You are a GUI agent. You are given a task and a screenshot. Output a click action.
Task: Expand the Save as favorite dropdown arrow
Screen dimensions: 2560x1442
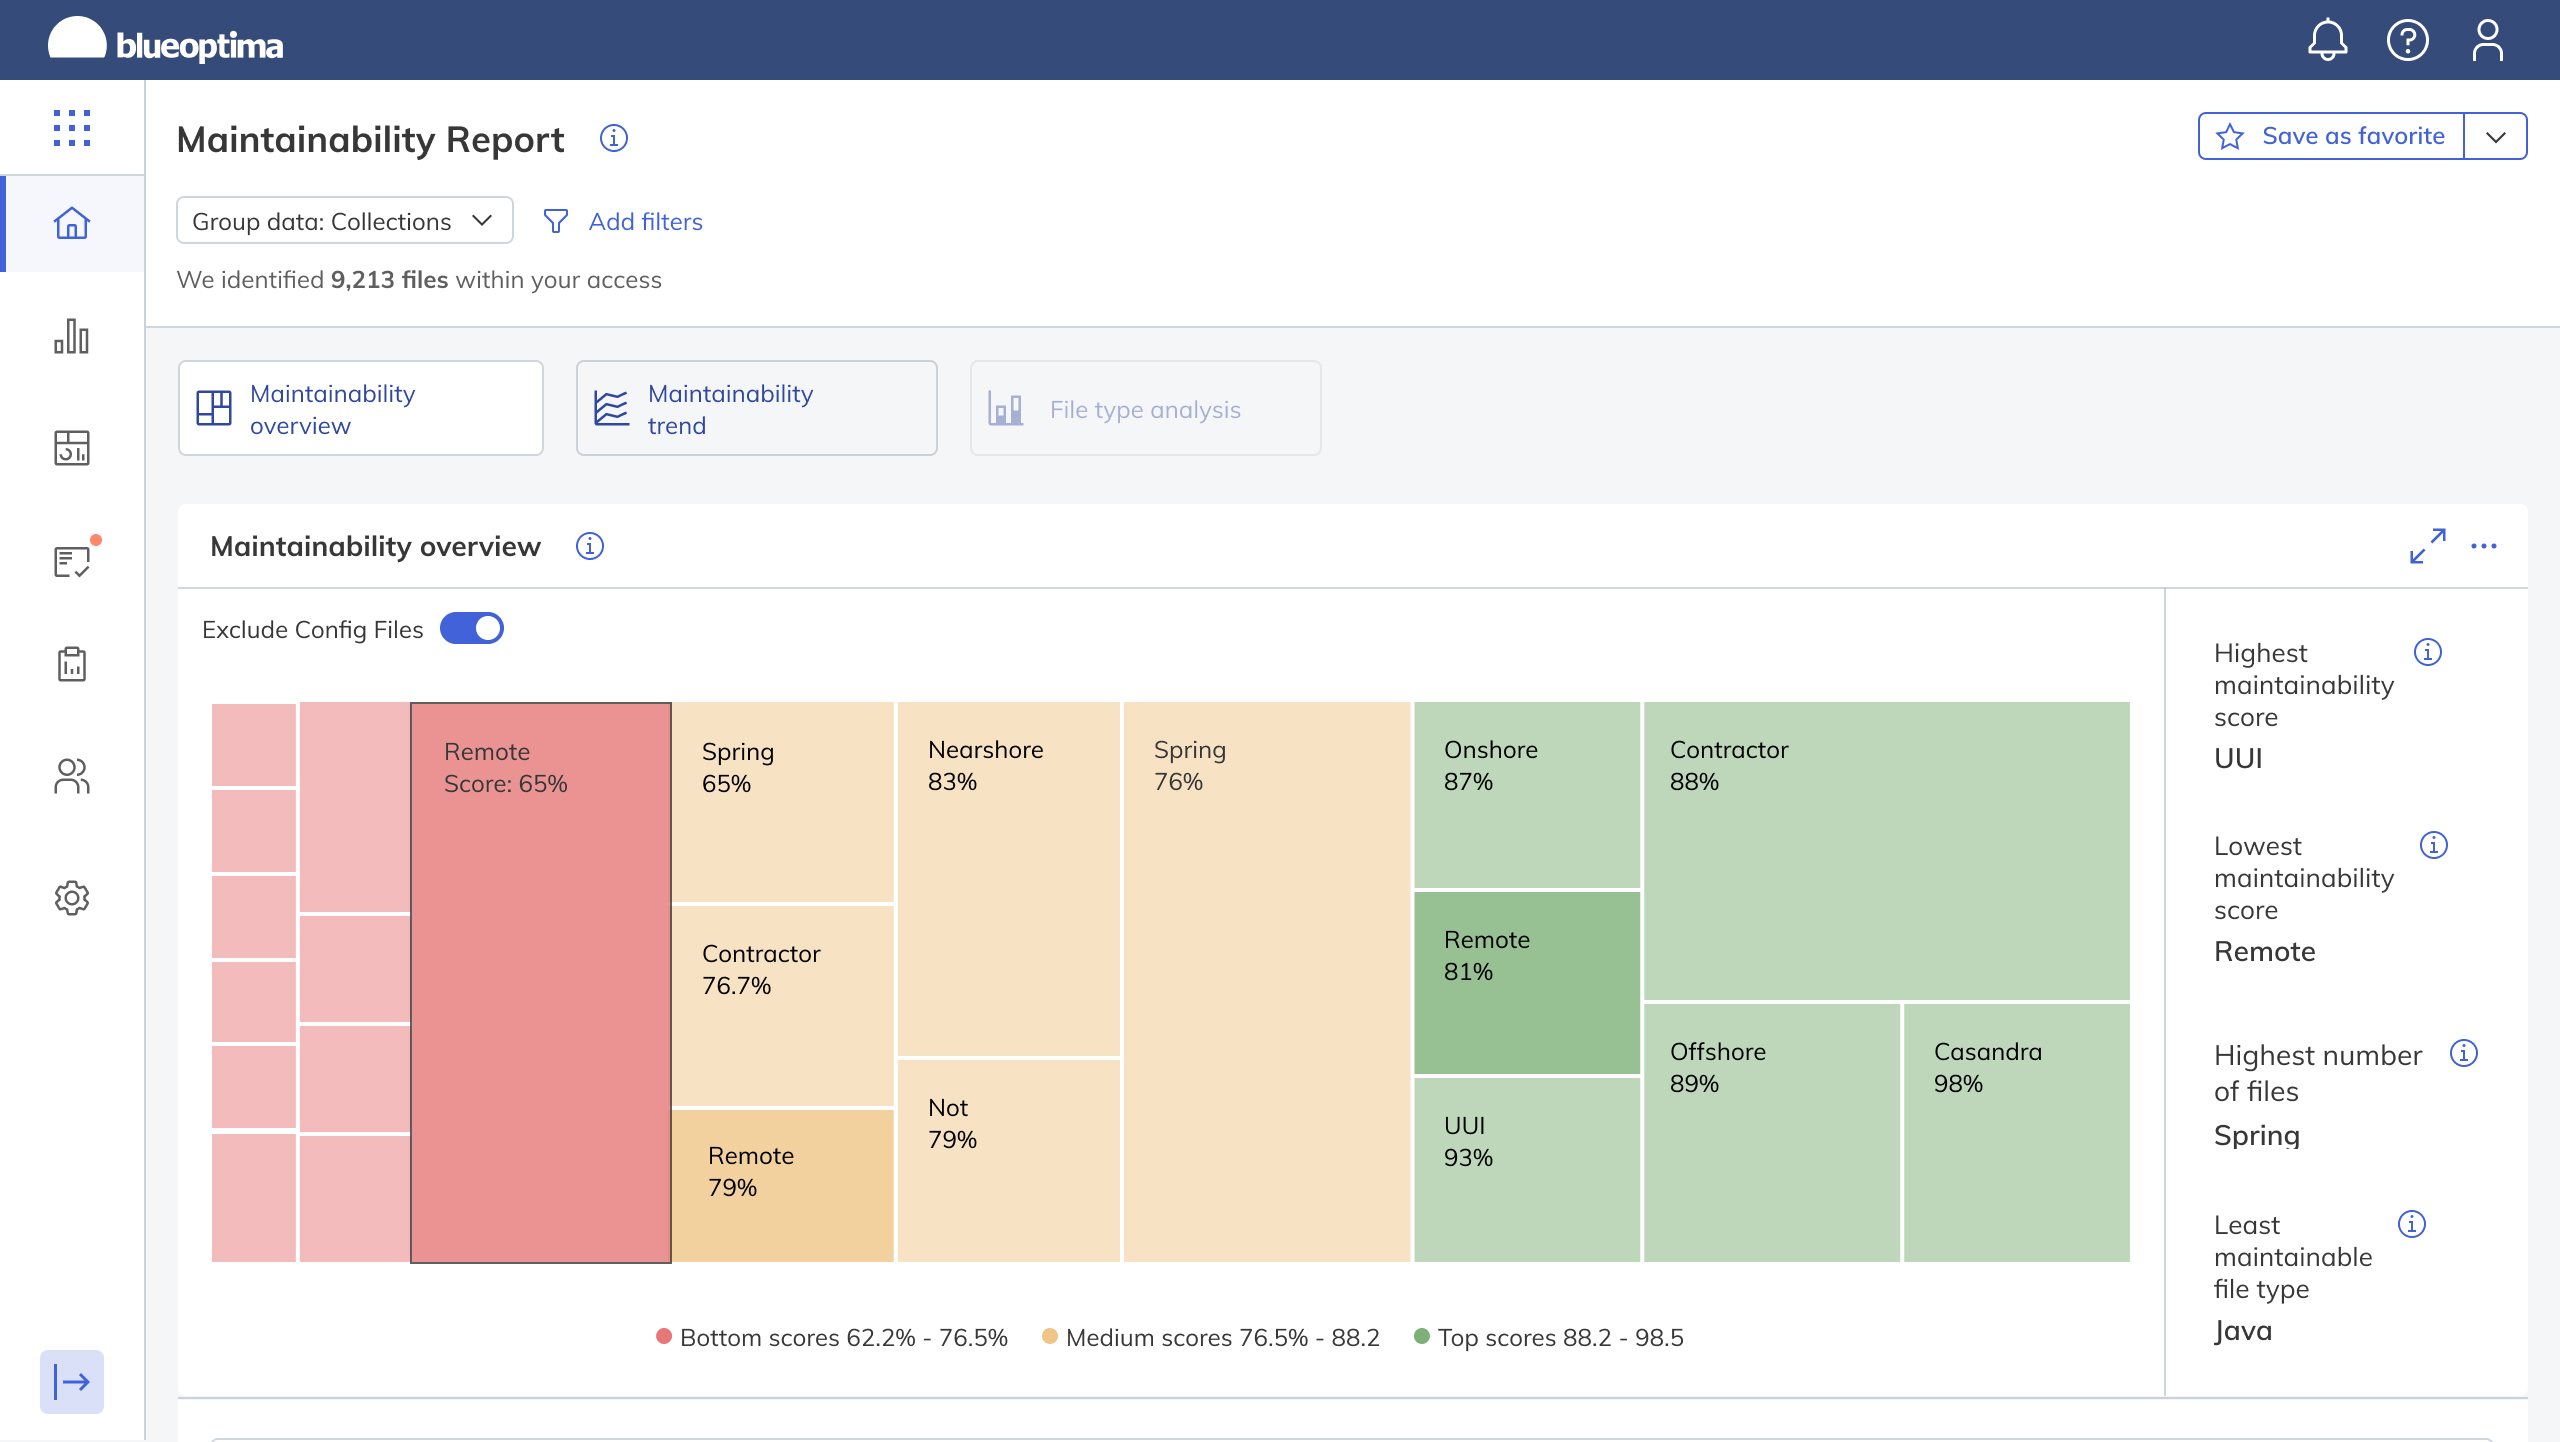pyautogui.click(x=2496, y=137)
